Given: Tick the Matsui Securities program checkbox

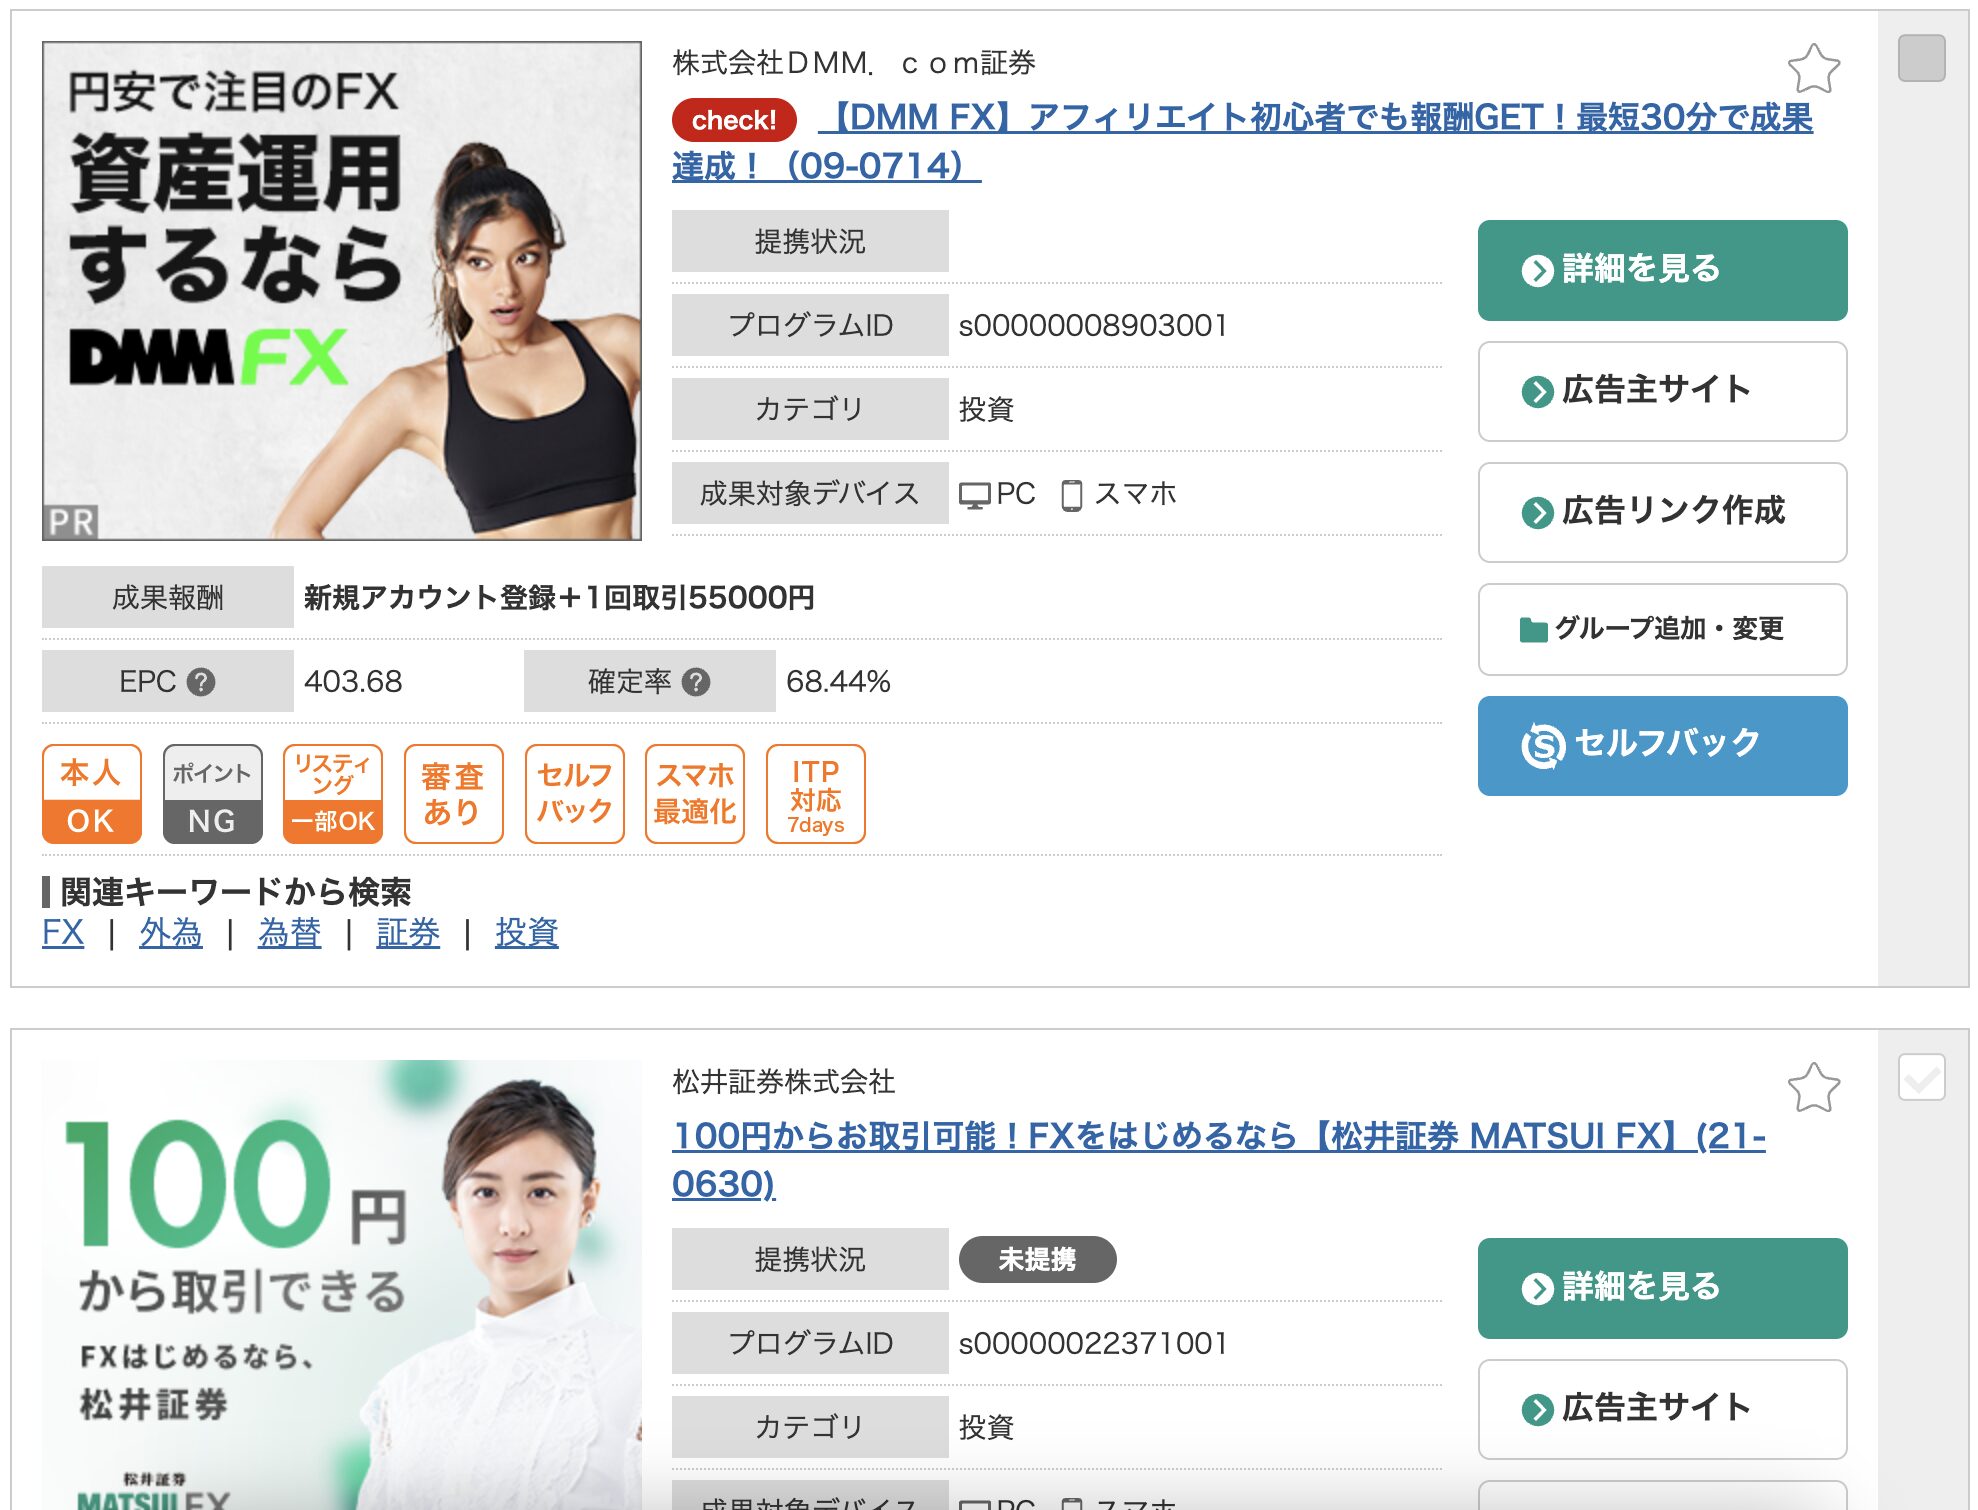Looking at the screenshot, I should tap(1921, 1077).
